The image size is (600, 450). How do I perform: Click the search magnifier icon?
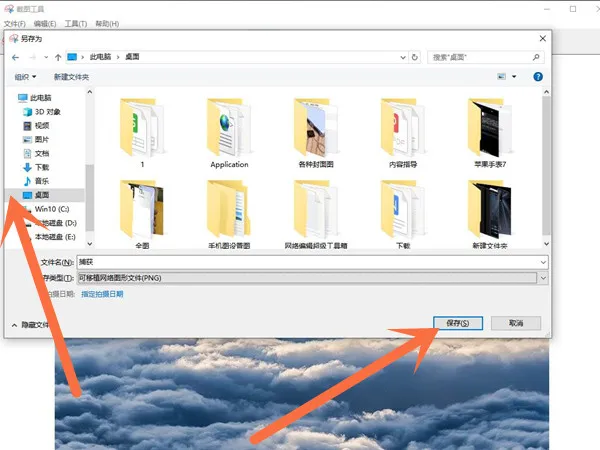pyautogui.click(x=536, y=57)
